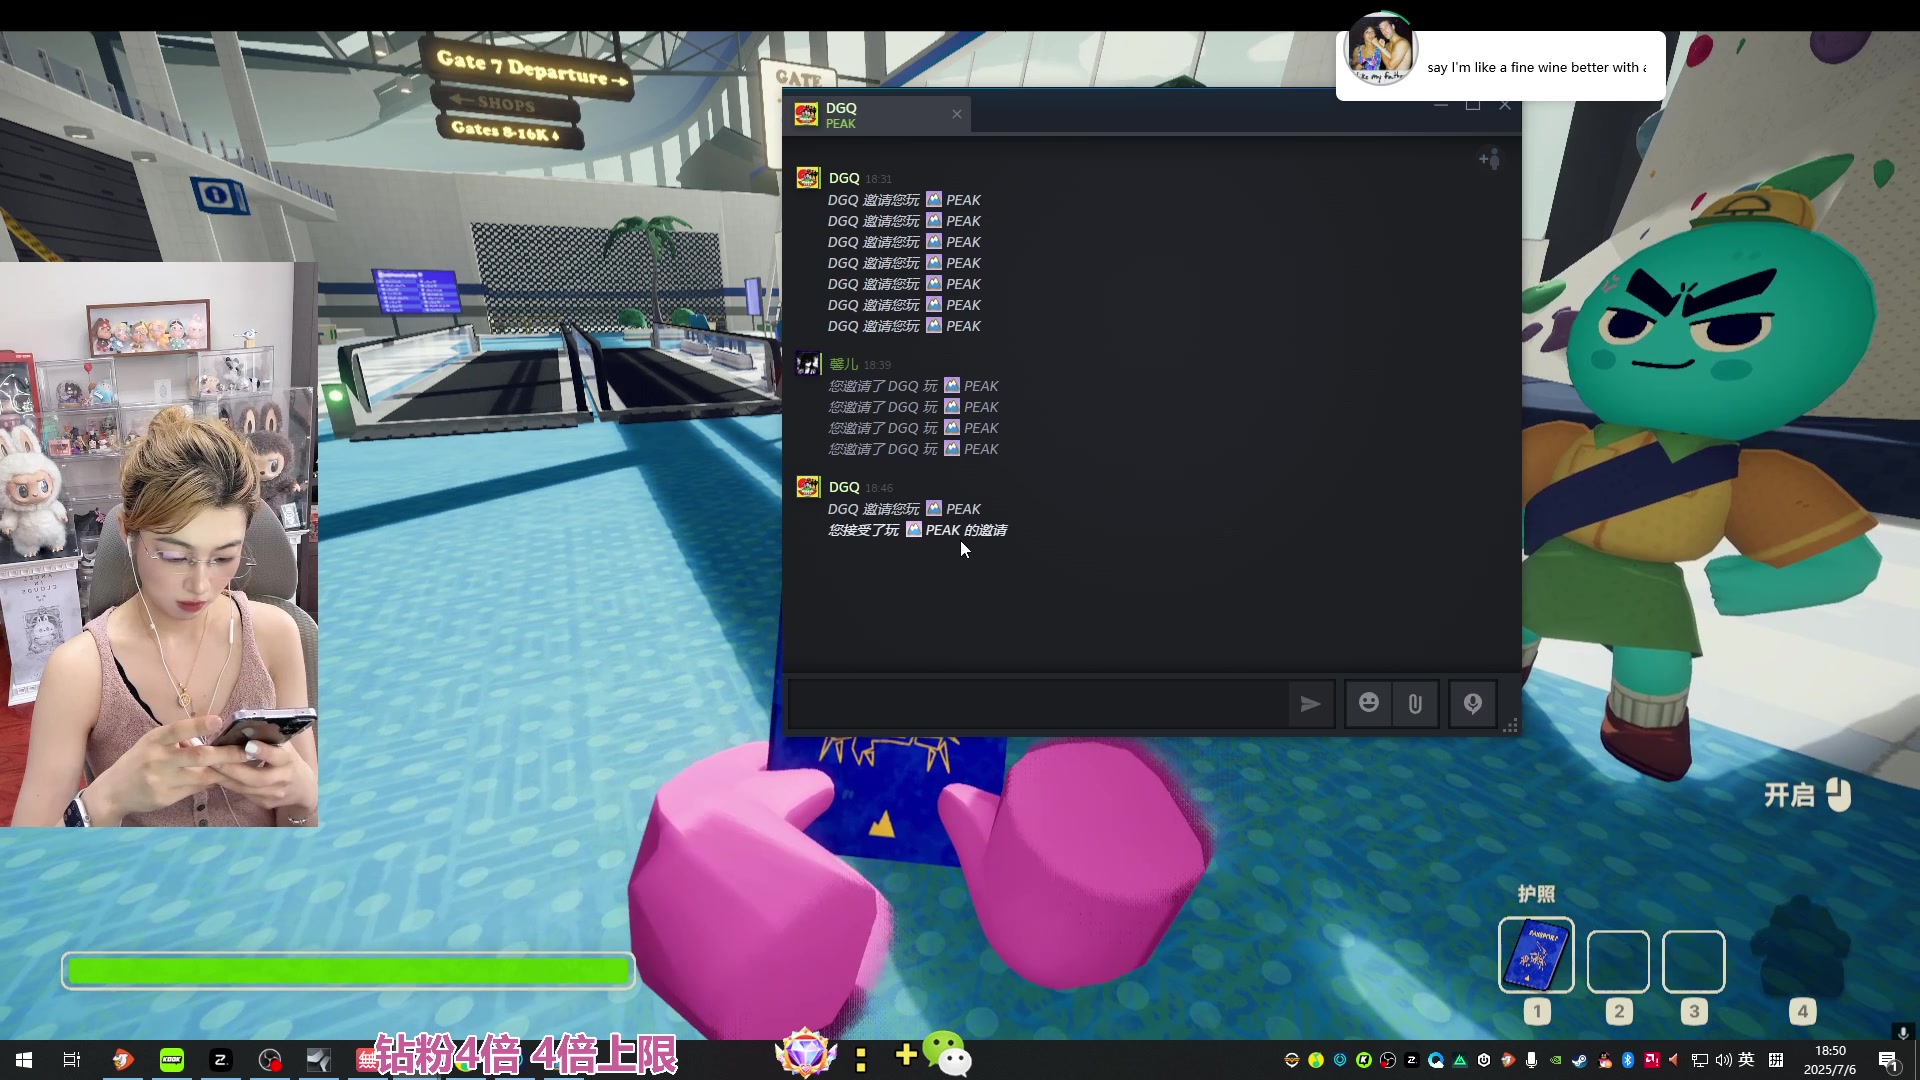Open OBS Studio on the taskbar

[x=270, y=1060]
